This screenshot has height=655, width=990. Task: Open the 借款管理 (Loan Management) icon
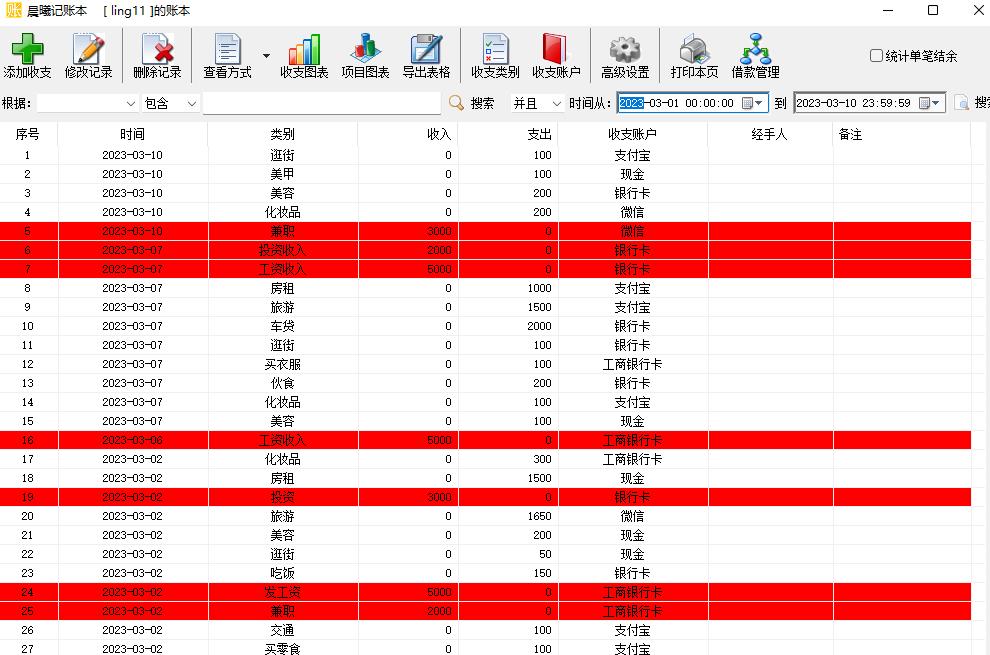pyautogui.click(x=756, y=55)
